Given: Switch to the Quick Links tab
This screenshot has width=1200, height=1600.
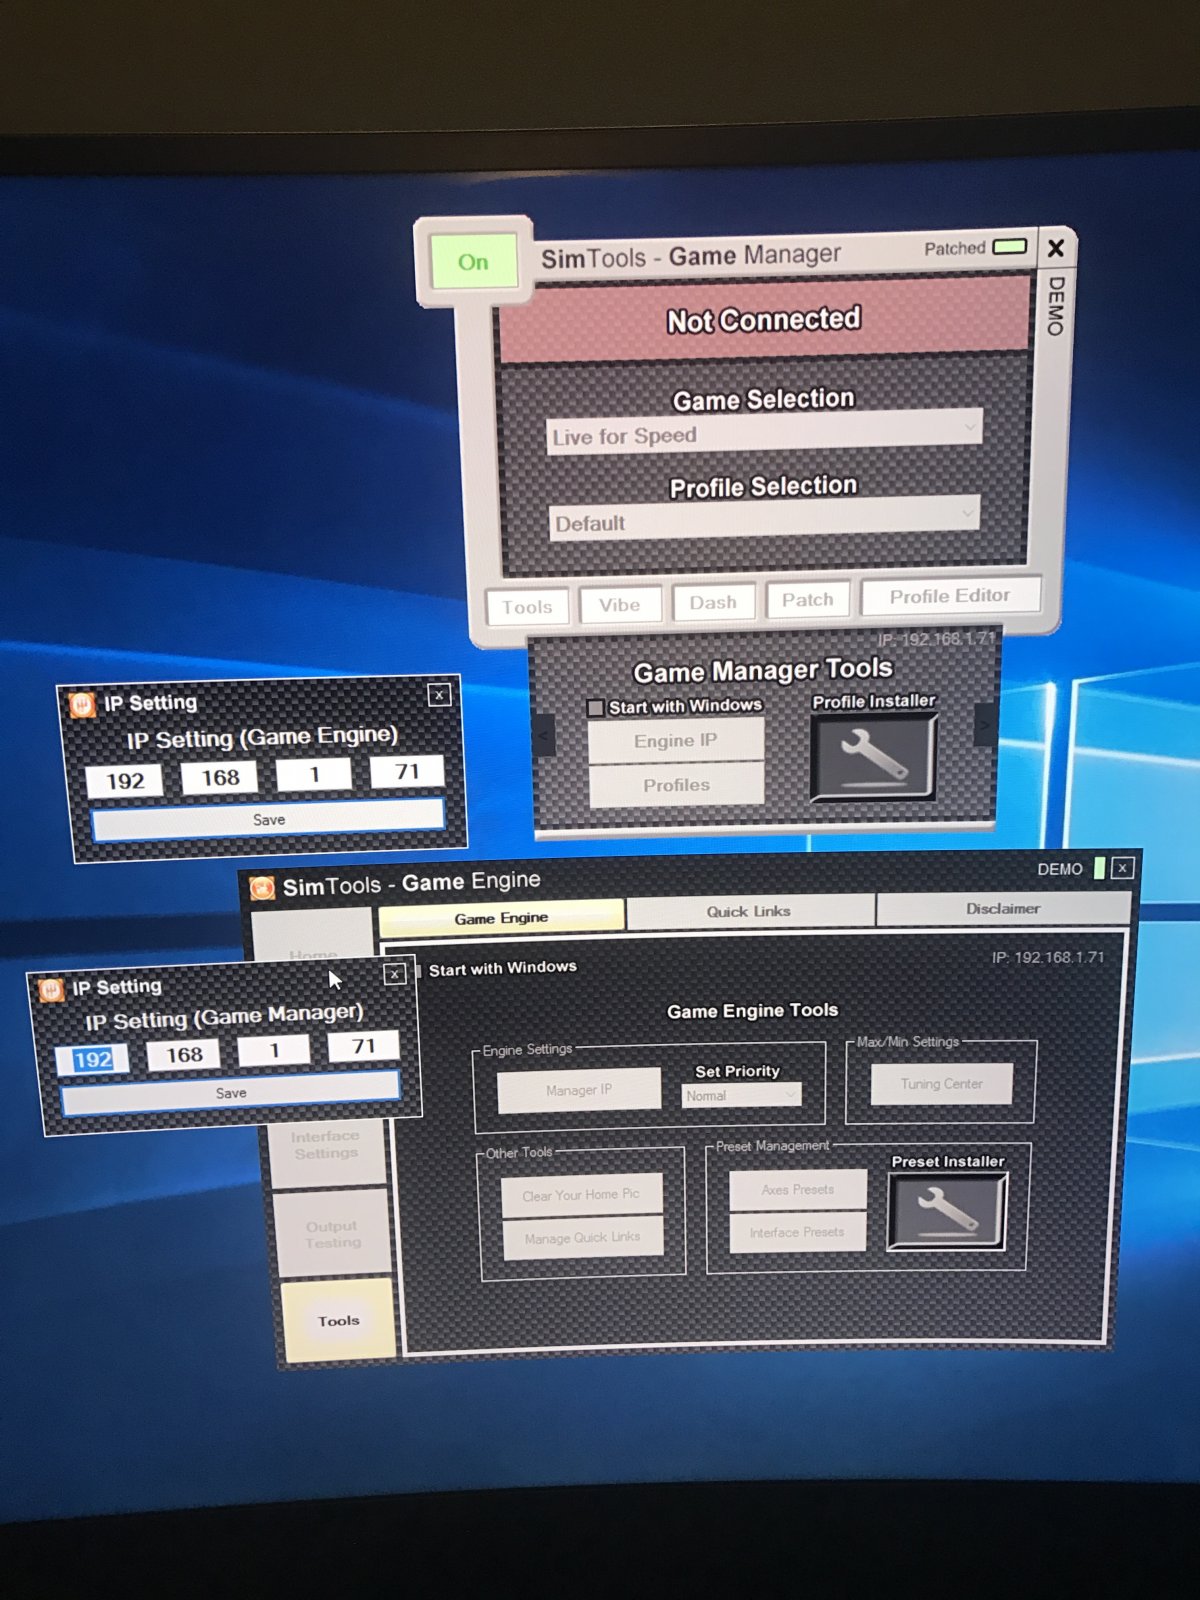Looking at the screenshot, I should tap(749, 911).
